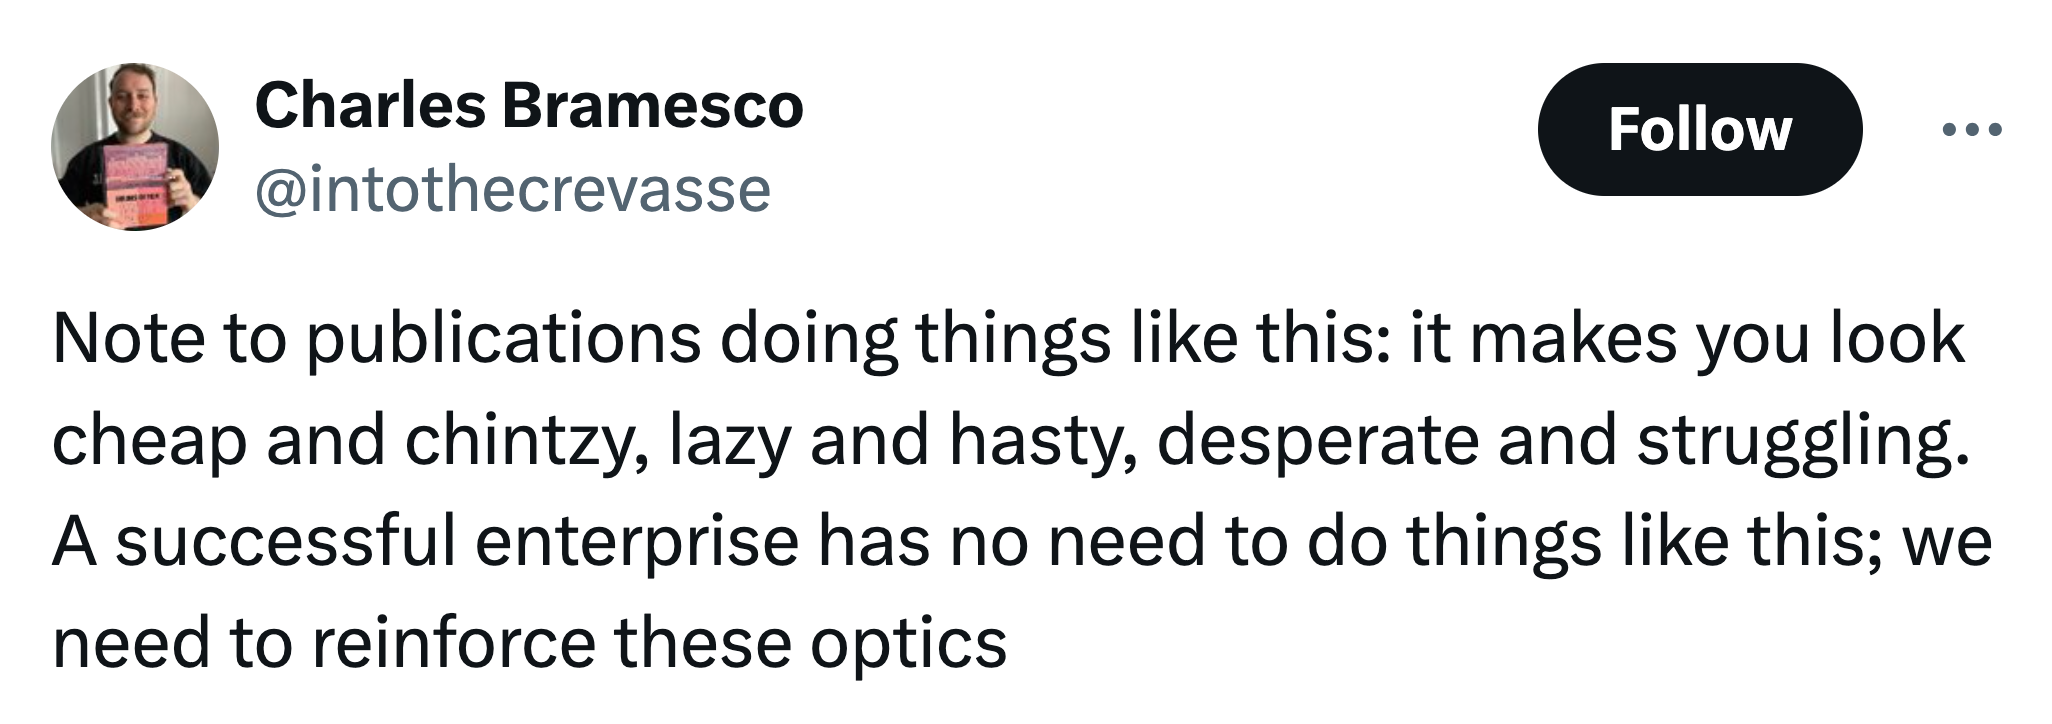Click the words "need to reinforce"
2052x724 pixels.
pos(324,642)
